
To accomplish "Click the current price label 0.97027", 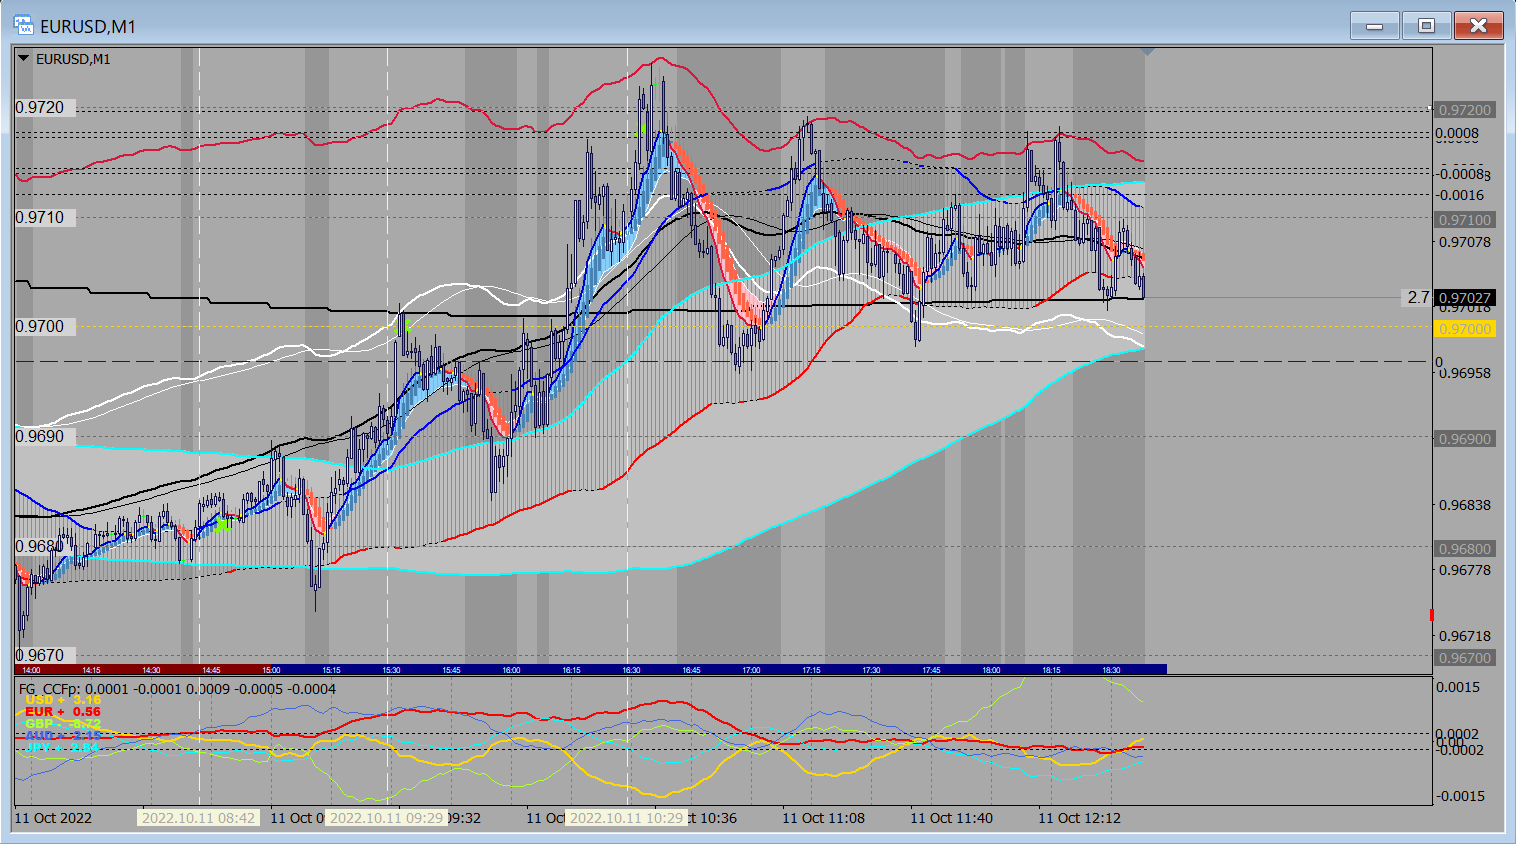I will pos(1465,298).
